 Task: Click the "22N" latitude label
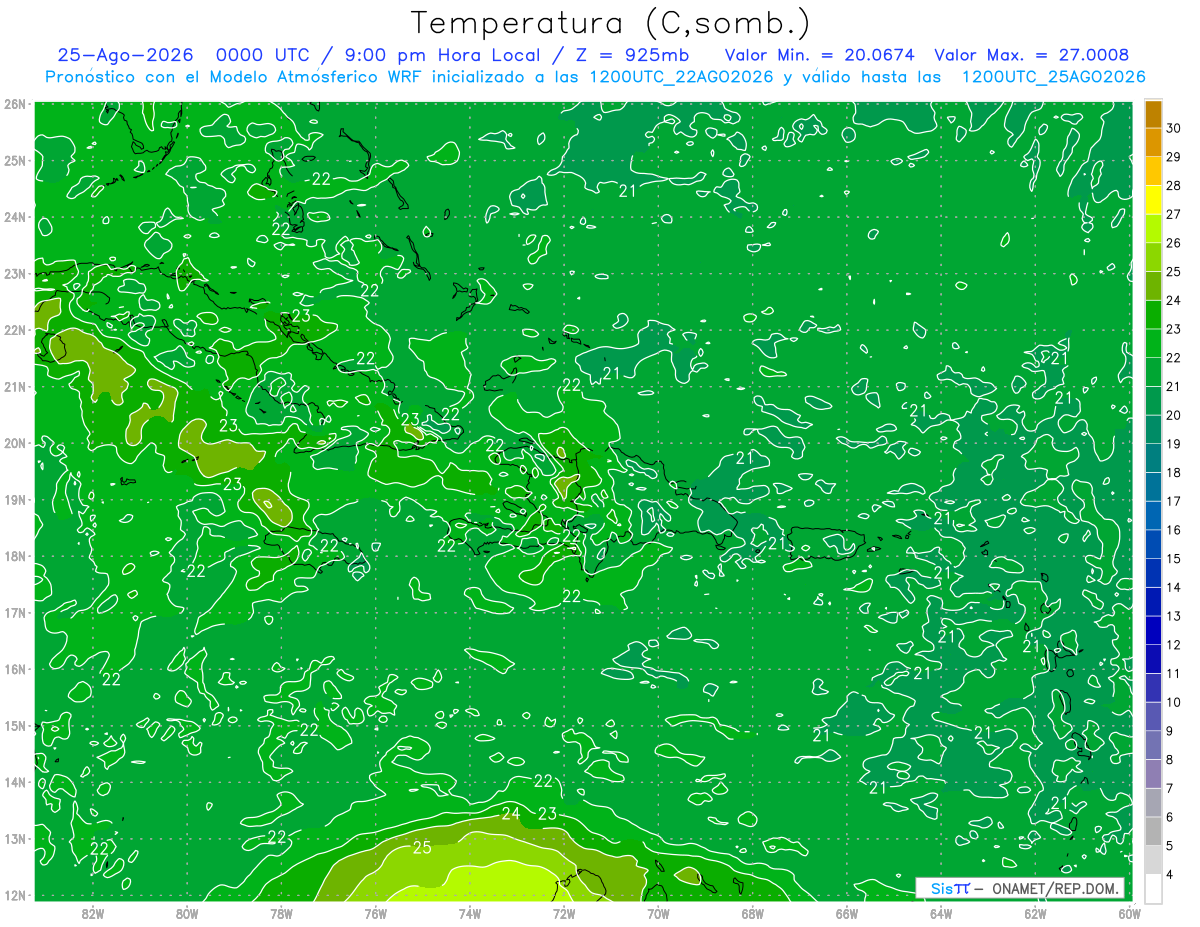[x=15, y=330]
